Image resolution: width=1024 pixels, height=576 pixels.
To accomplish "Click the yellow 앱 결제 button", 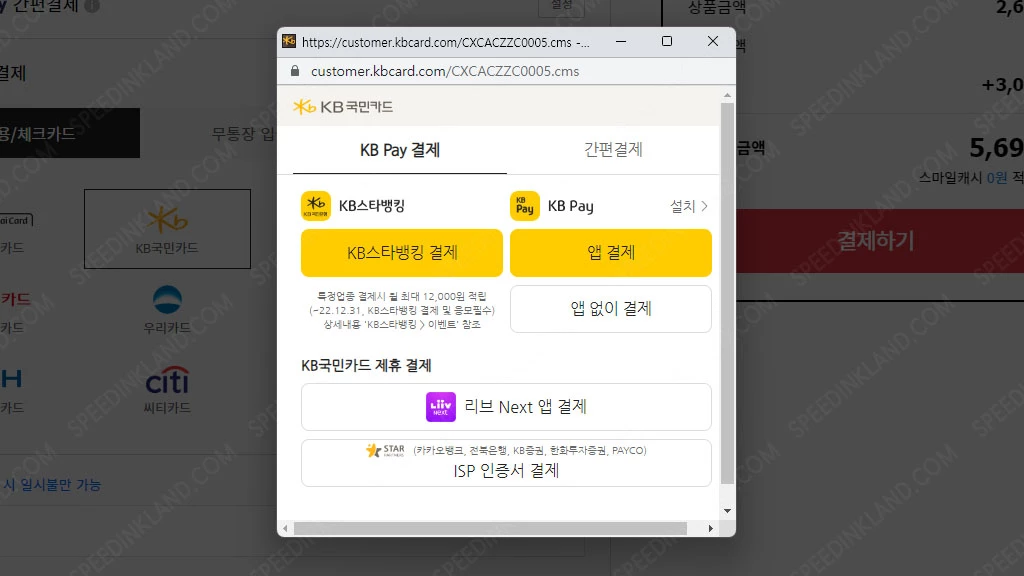I will click(x=611, y=253).
